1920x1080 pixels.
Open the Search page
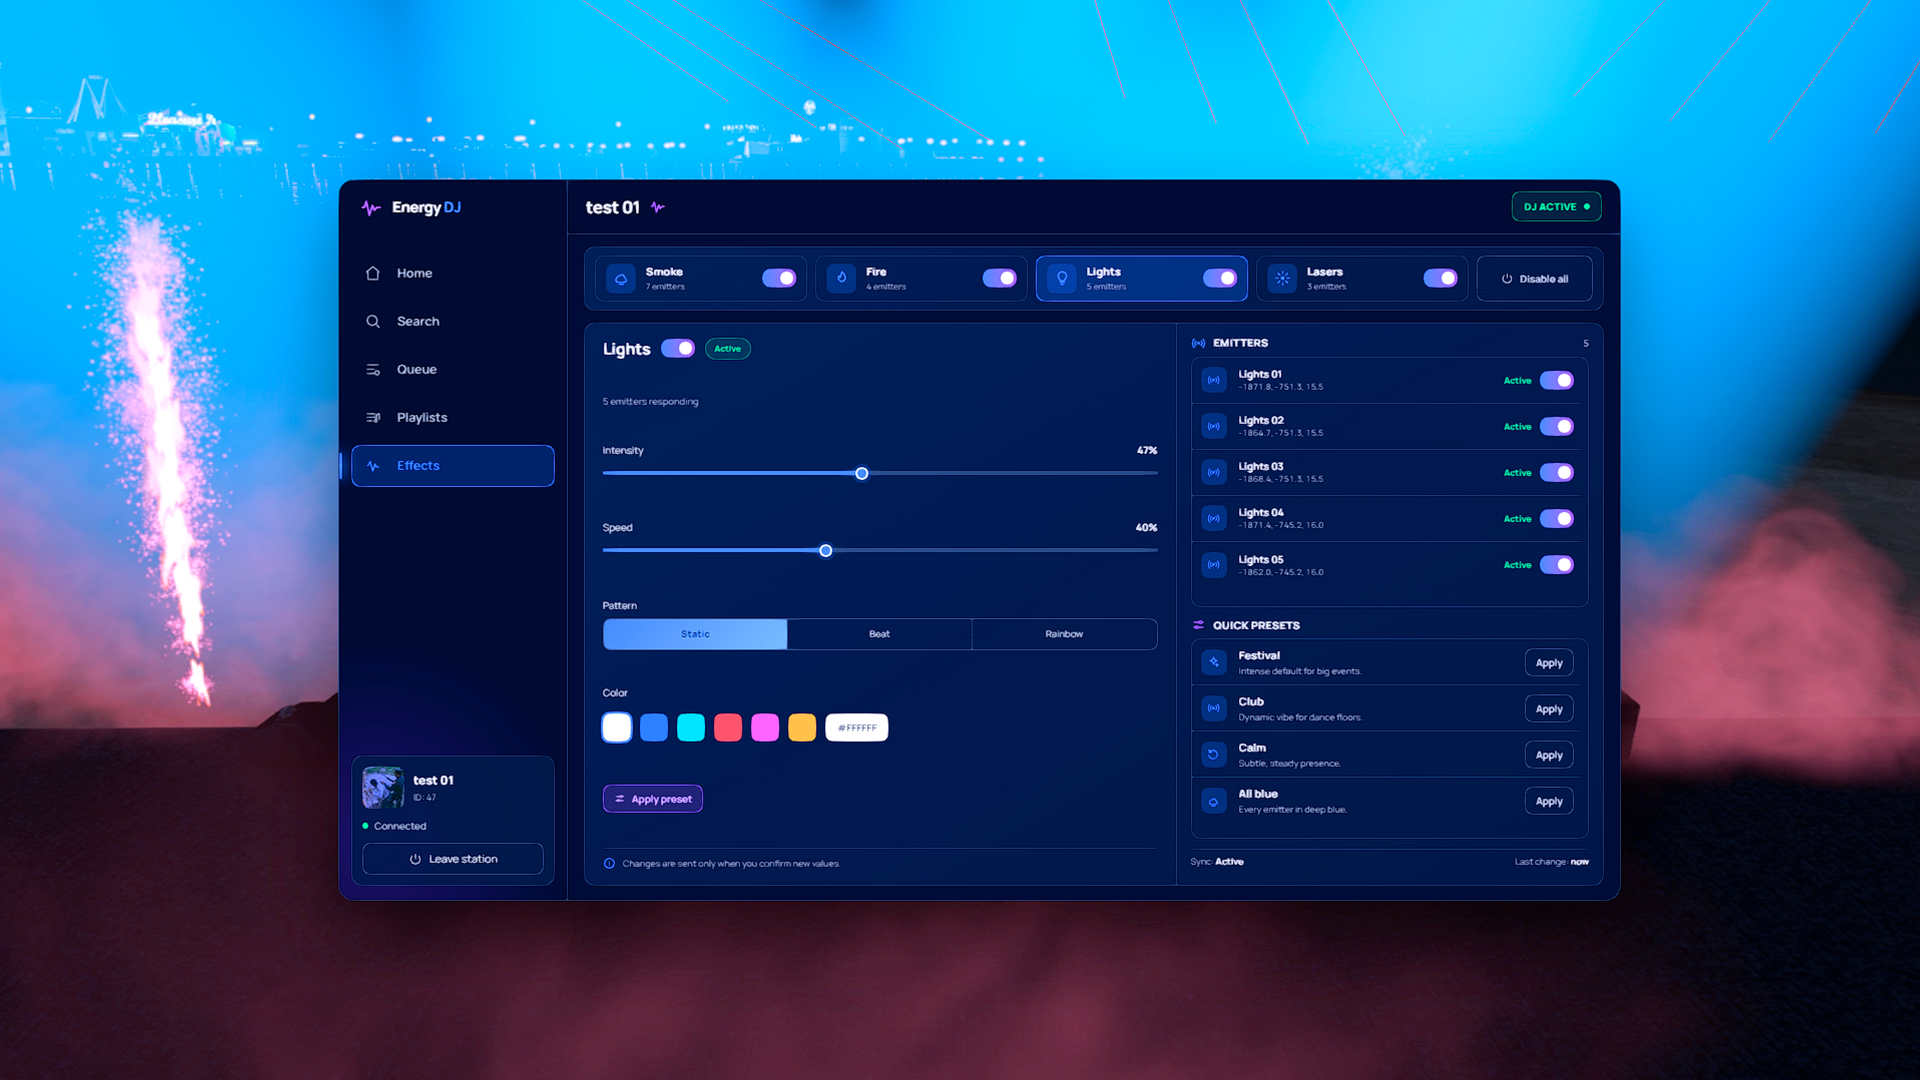coord(453,321)
